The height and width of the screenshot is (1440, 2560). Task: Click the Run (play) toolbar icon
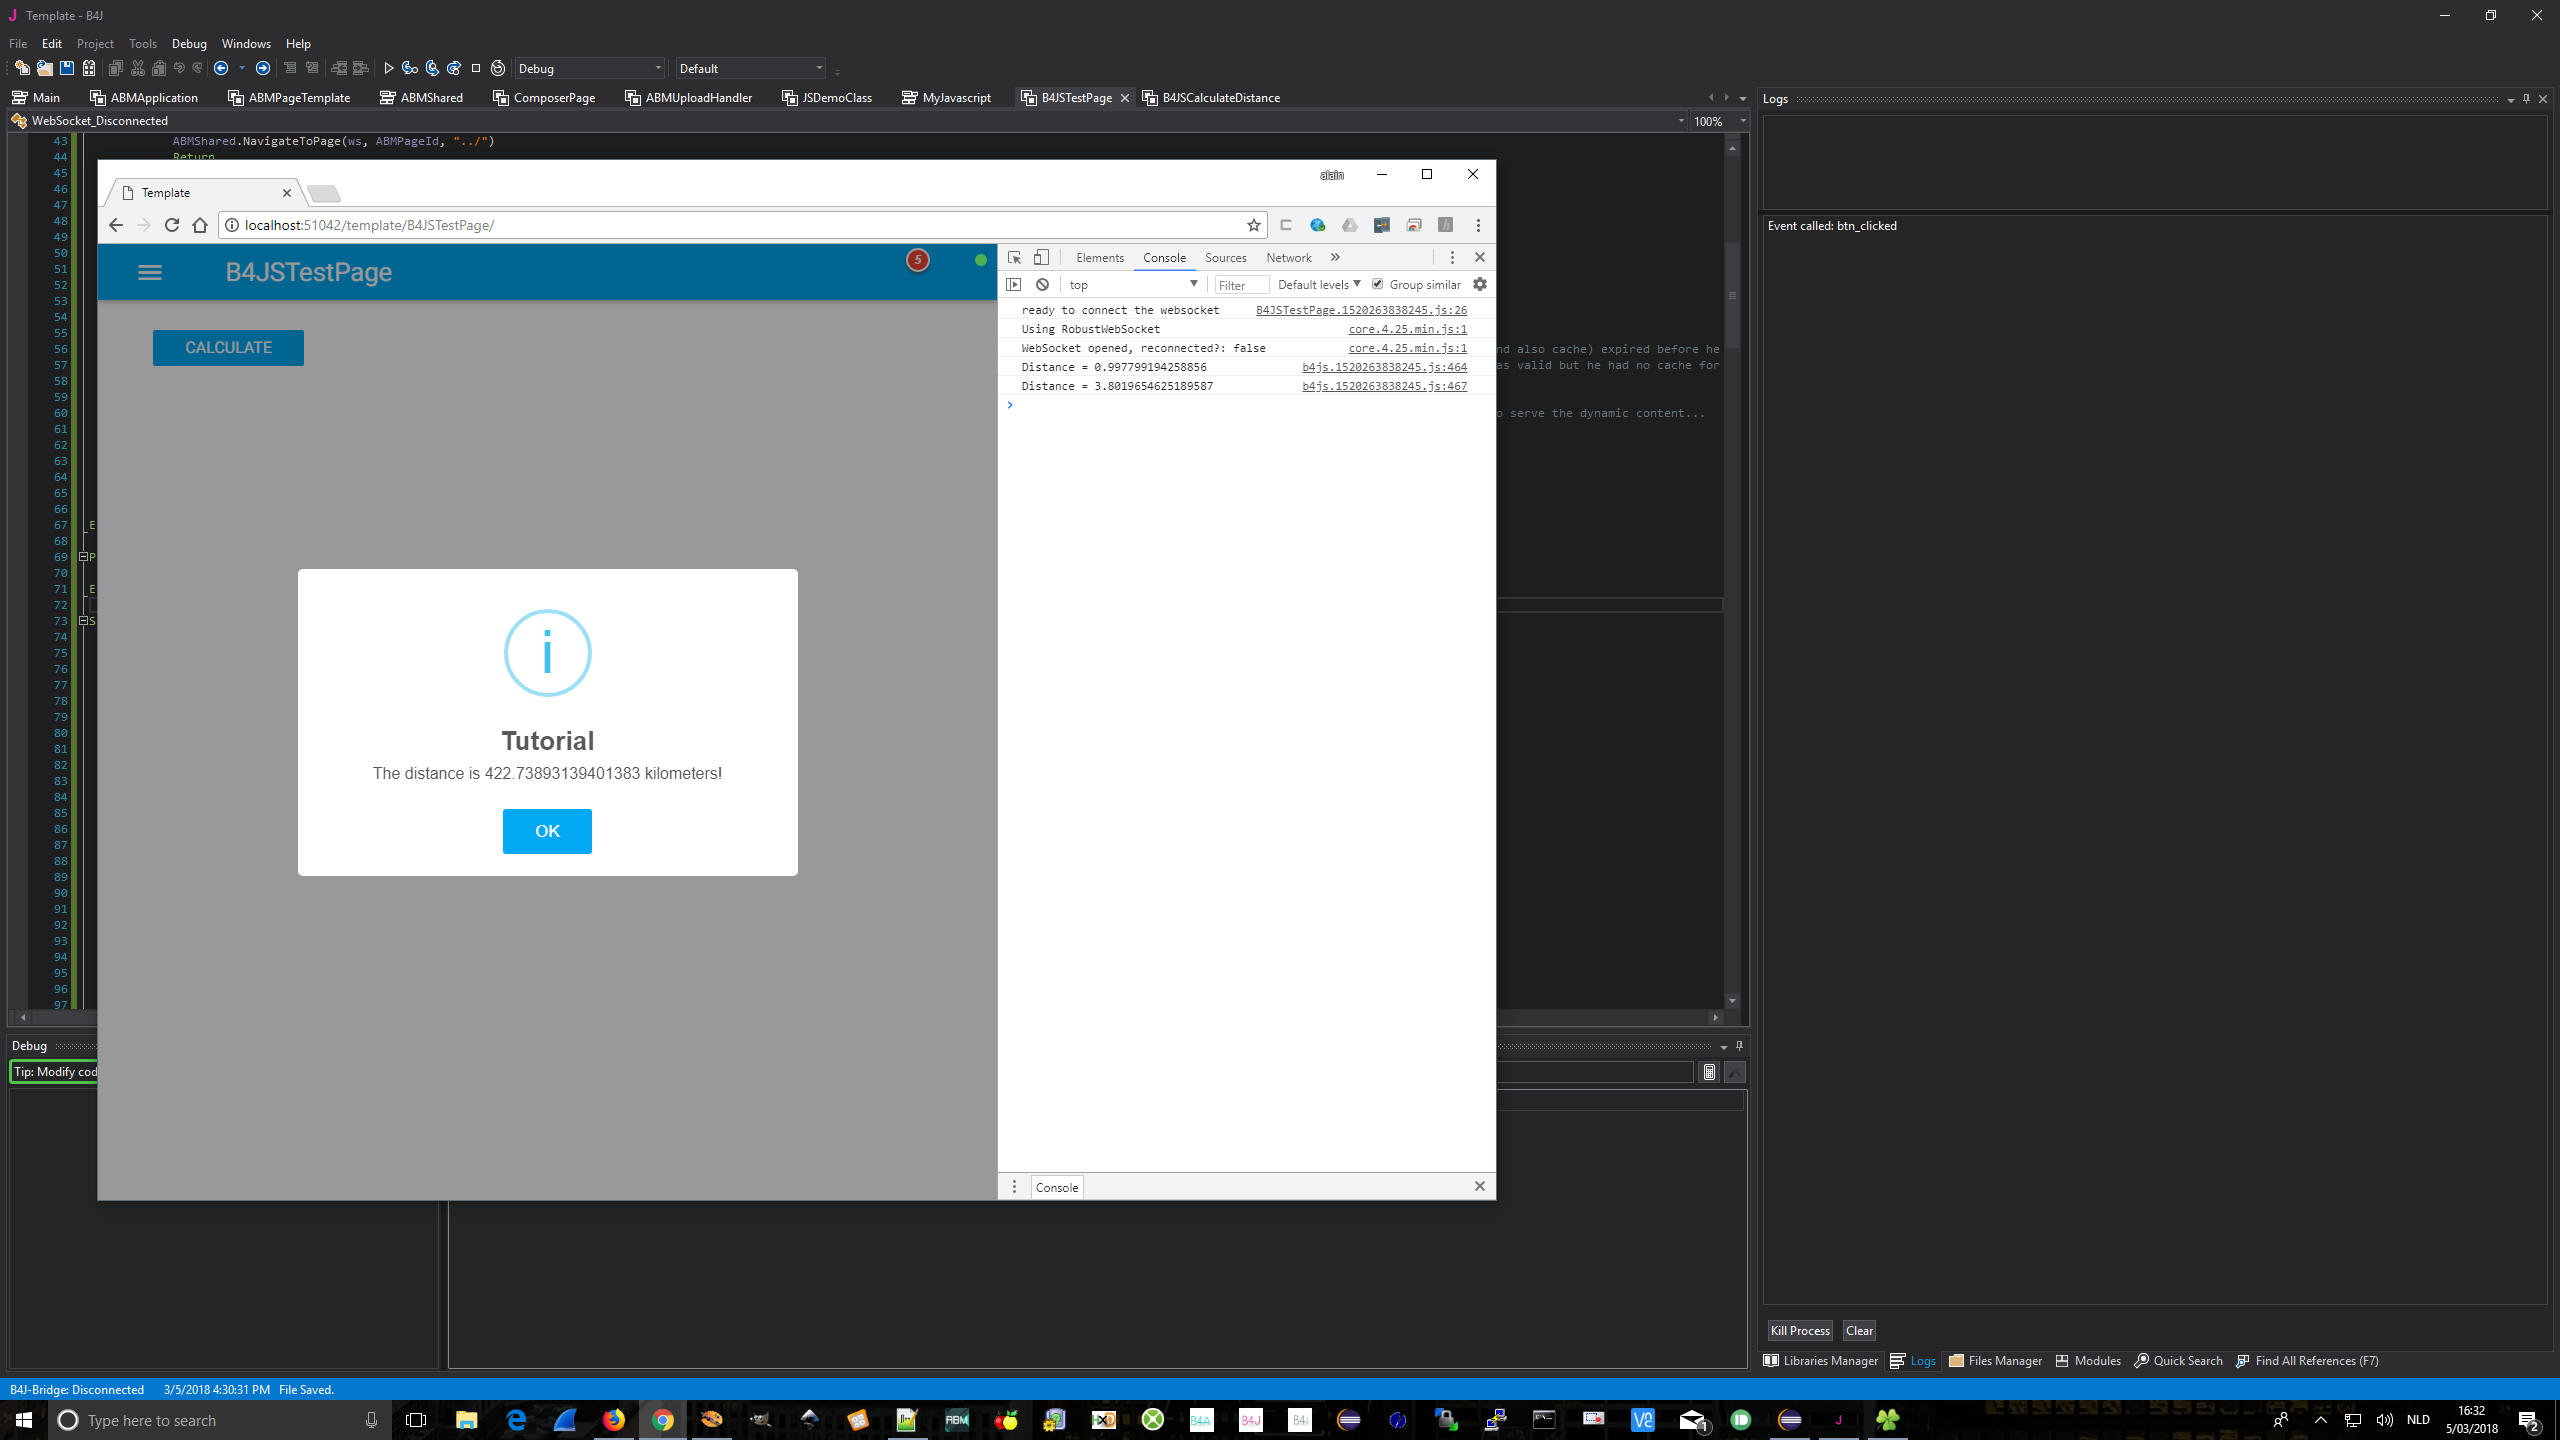389,68
